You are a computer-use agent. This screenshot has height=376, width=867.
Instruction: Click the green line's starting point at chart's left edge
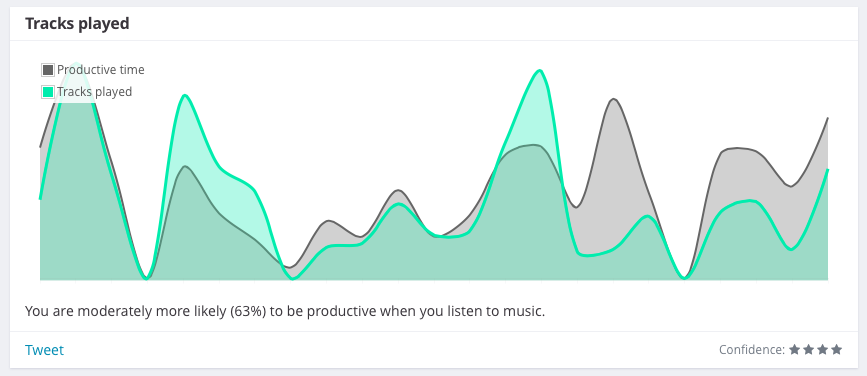point(40,198)
